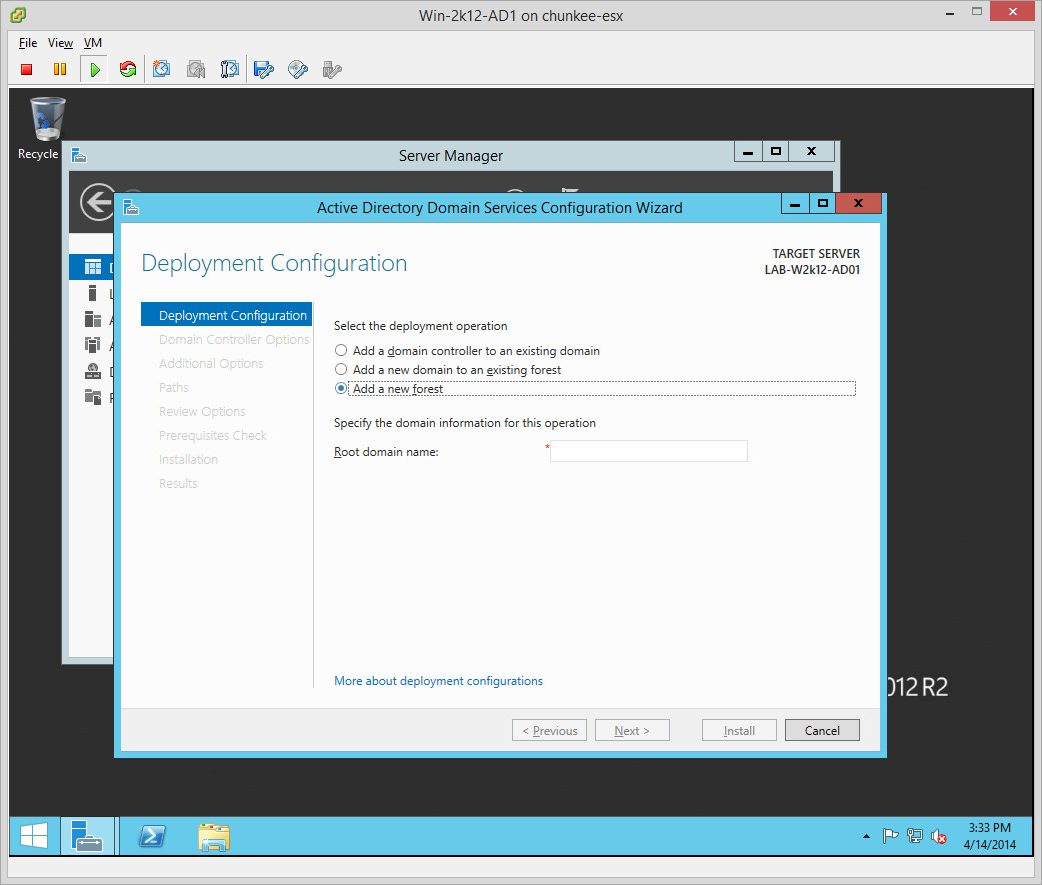This screenshot has width=1042, height=885.
Task: Connect floppy device via floppy disk icon
Action: coord(264,69)
